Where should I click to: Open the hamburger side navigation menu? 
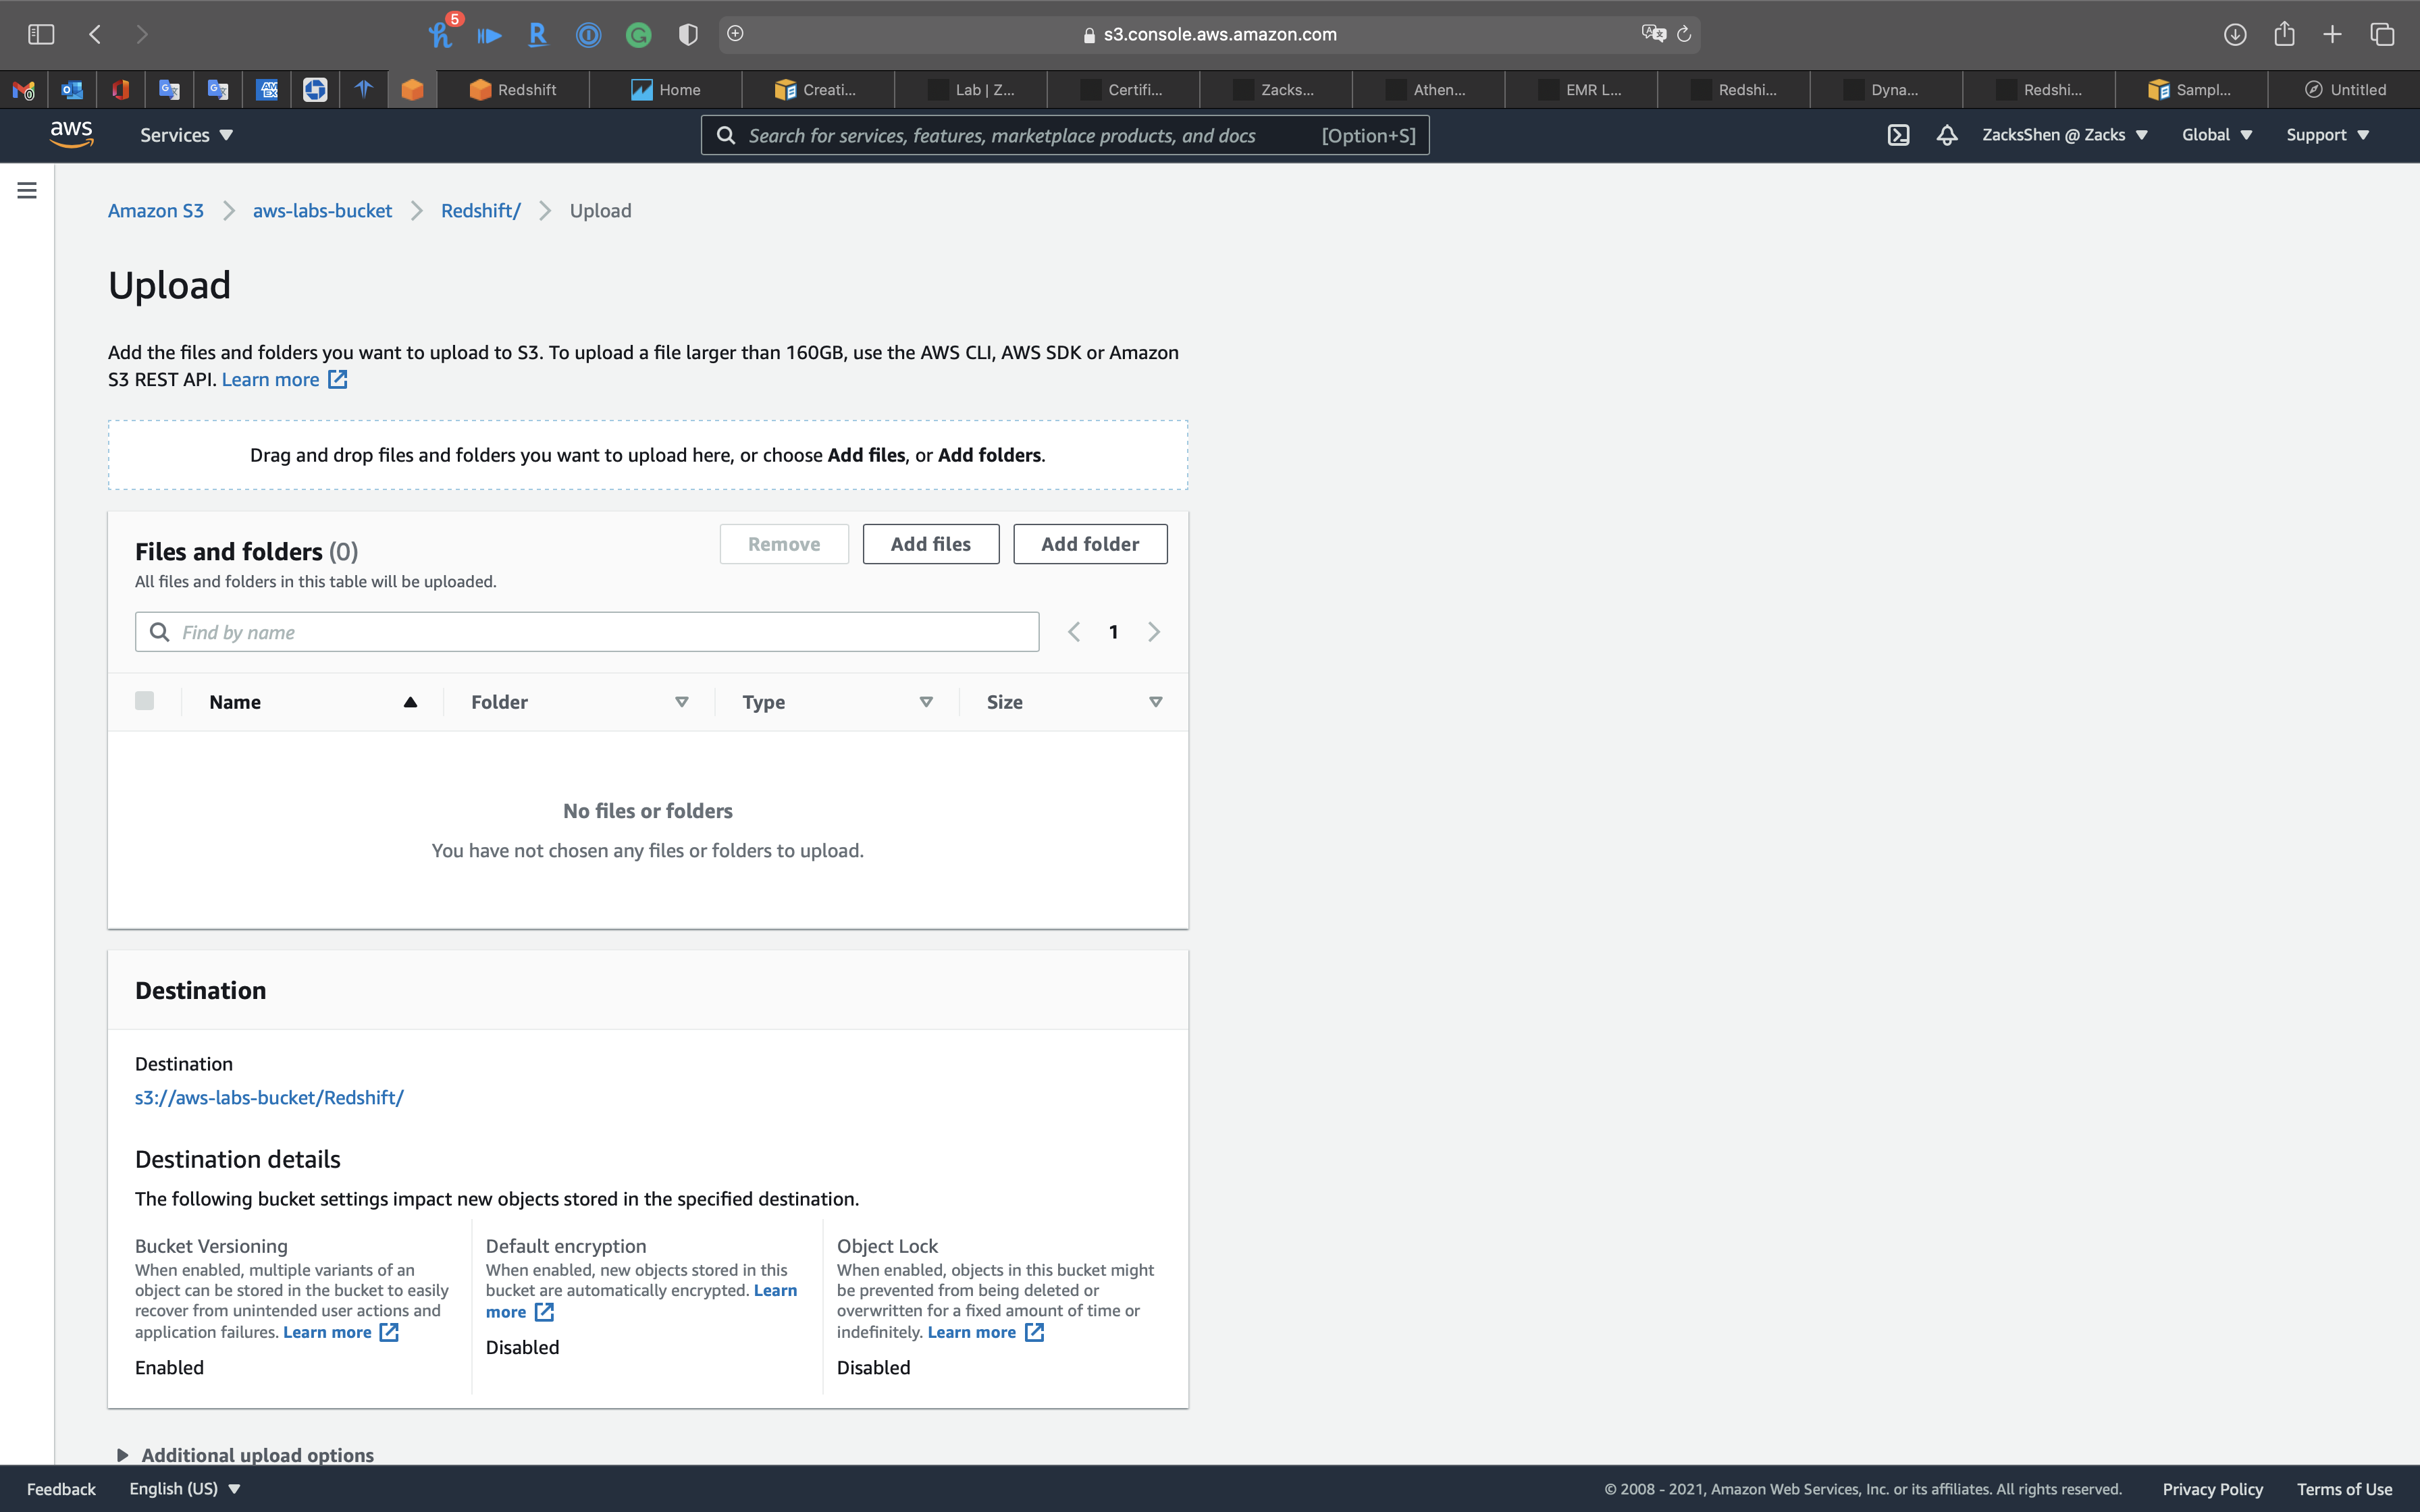pos(27,190)
